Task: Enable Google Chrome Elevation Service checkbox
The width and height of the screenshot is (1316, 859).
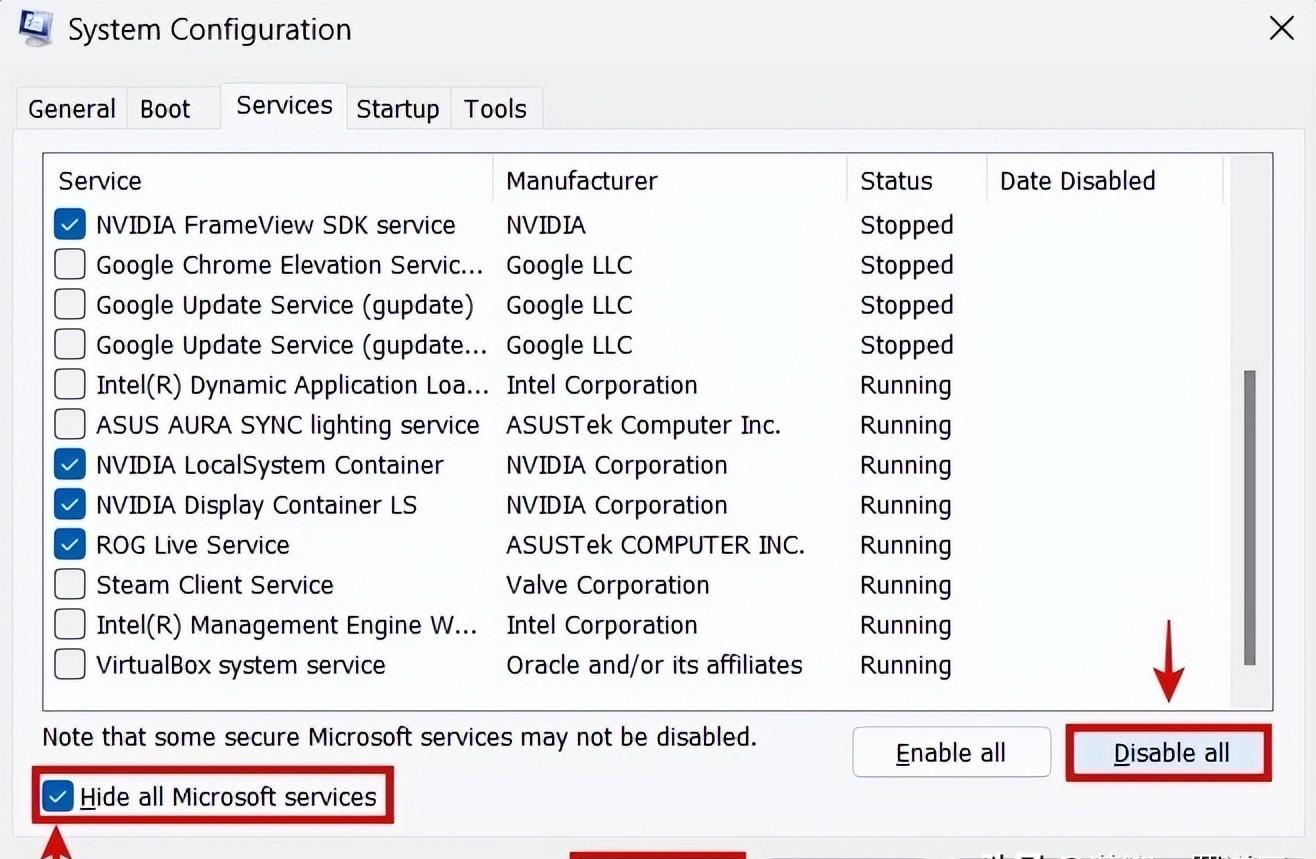Action: pyautogui.click(x=69, y=265)
